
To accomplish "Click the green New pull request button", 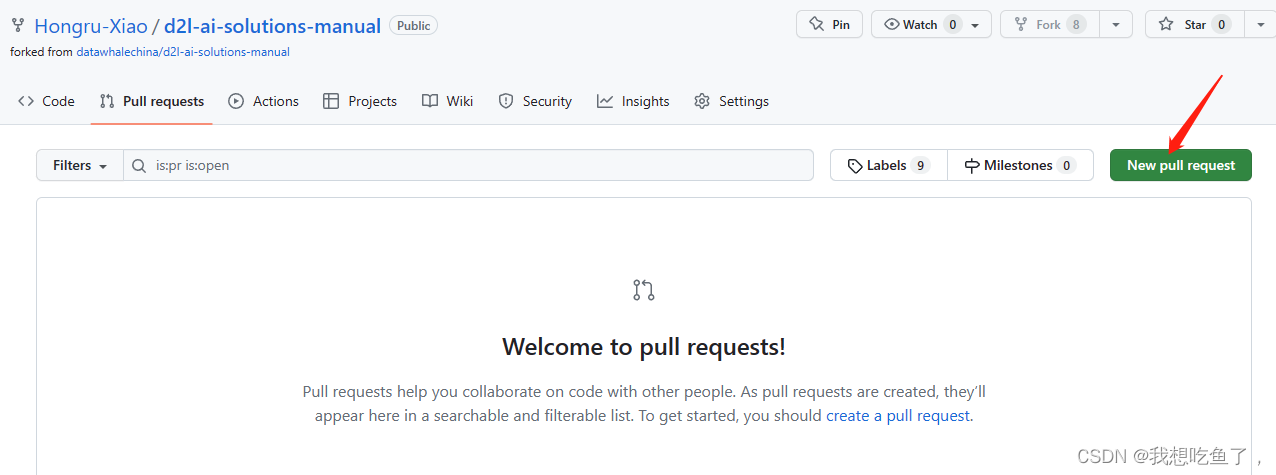I will pyautogui.click(x=1181, y=165).
